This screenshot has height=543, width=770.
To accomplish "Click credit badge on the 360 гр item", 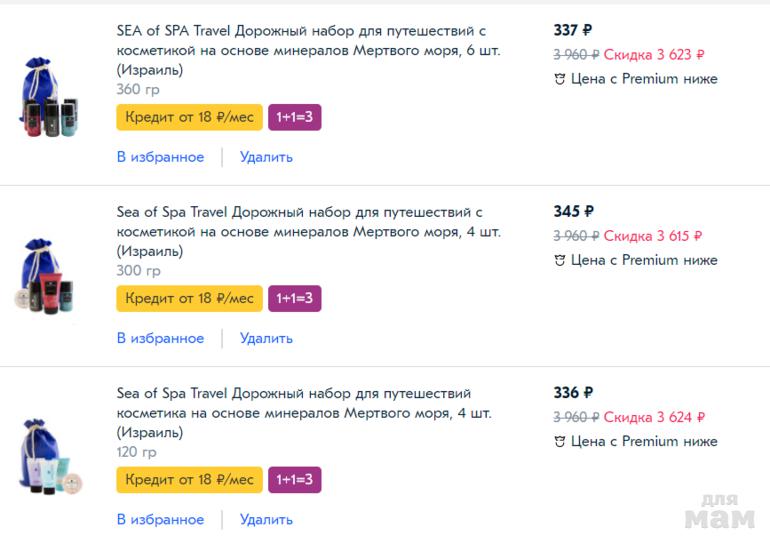I will [x=189, y=117].
